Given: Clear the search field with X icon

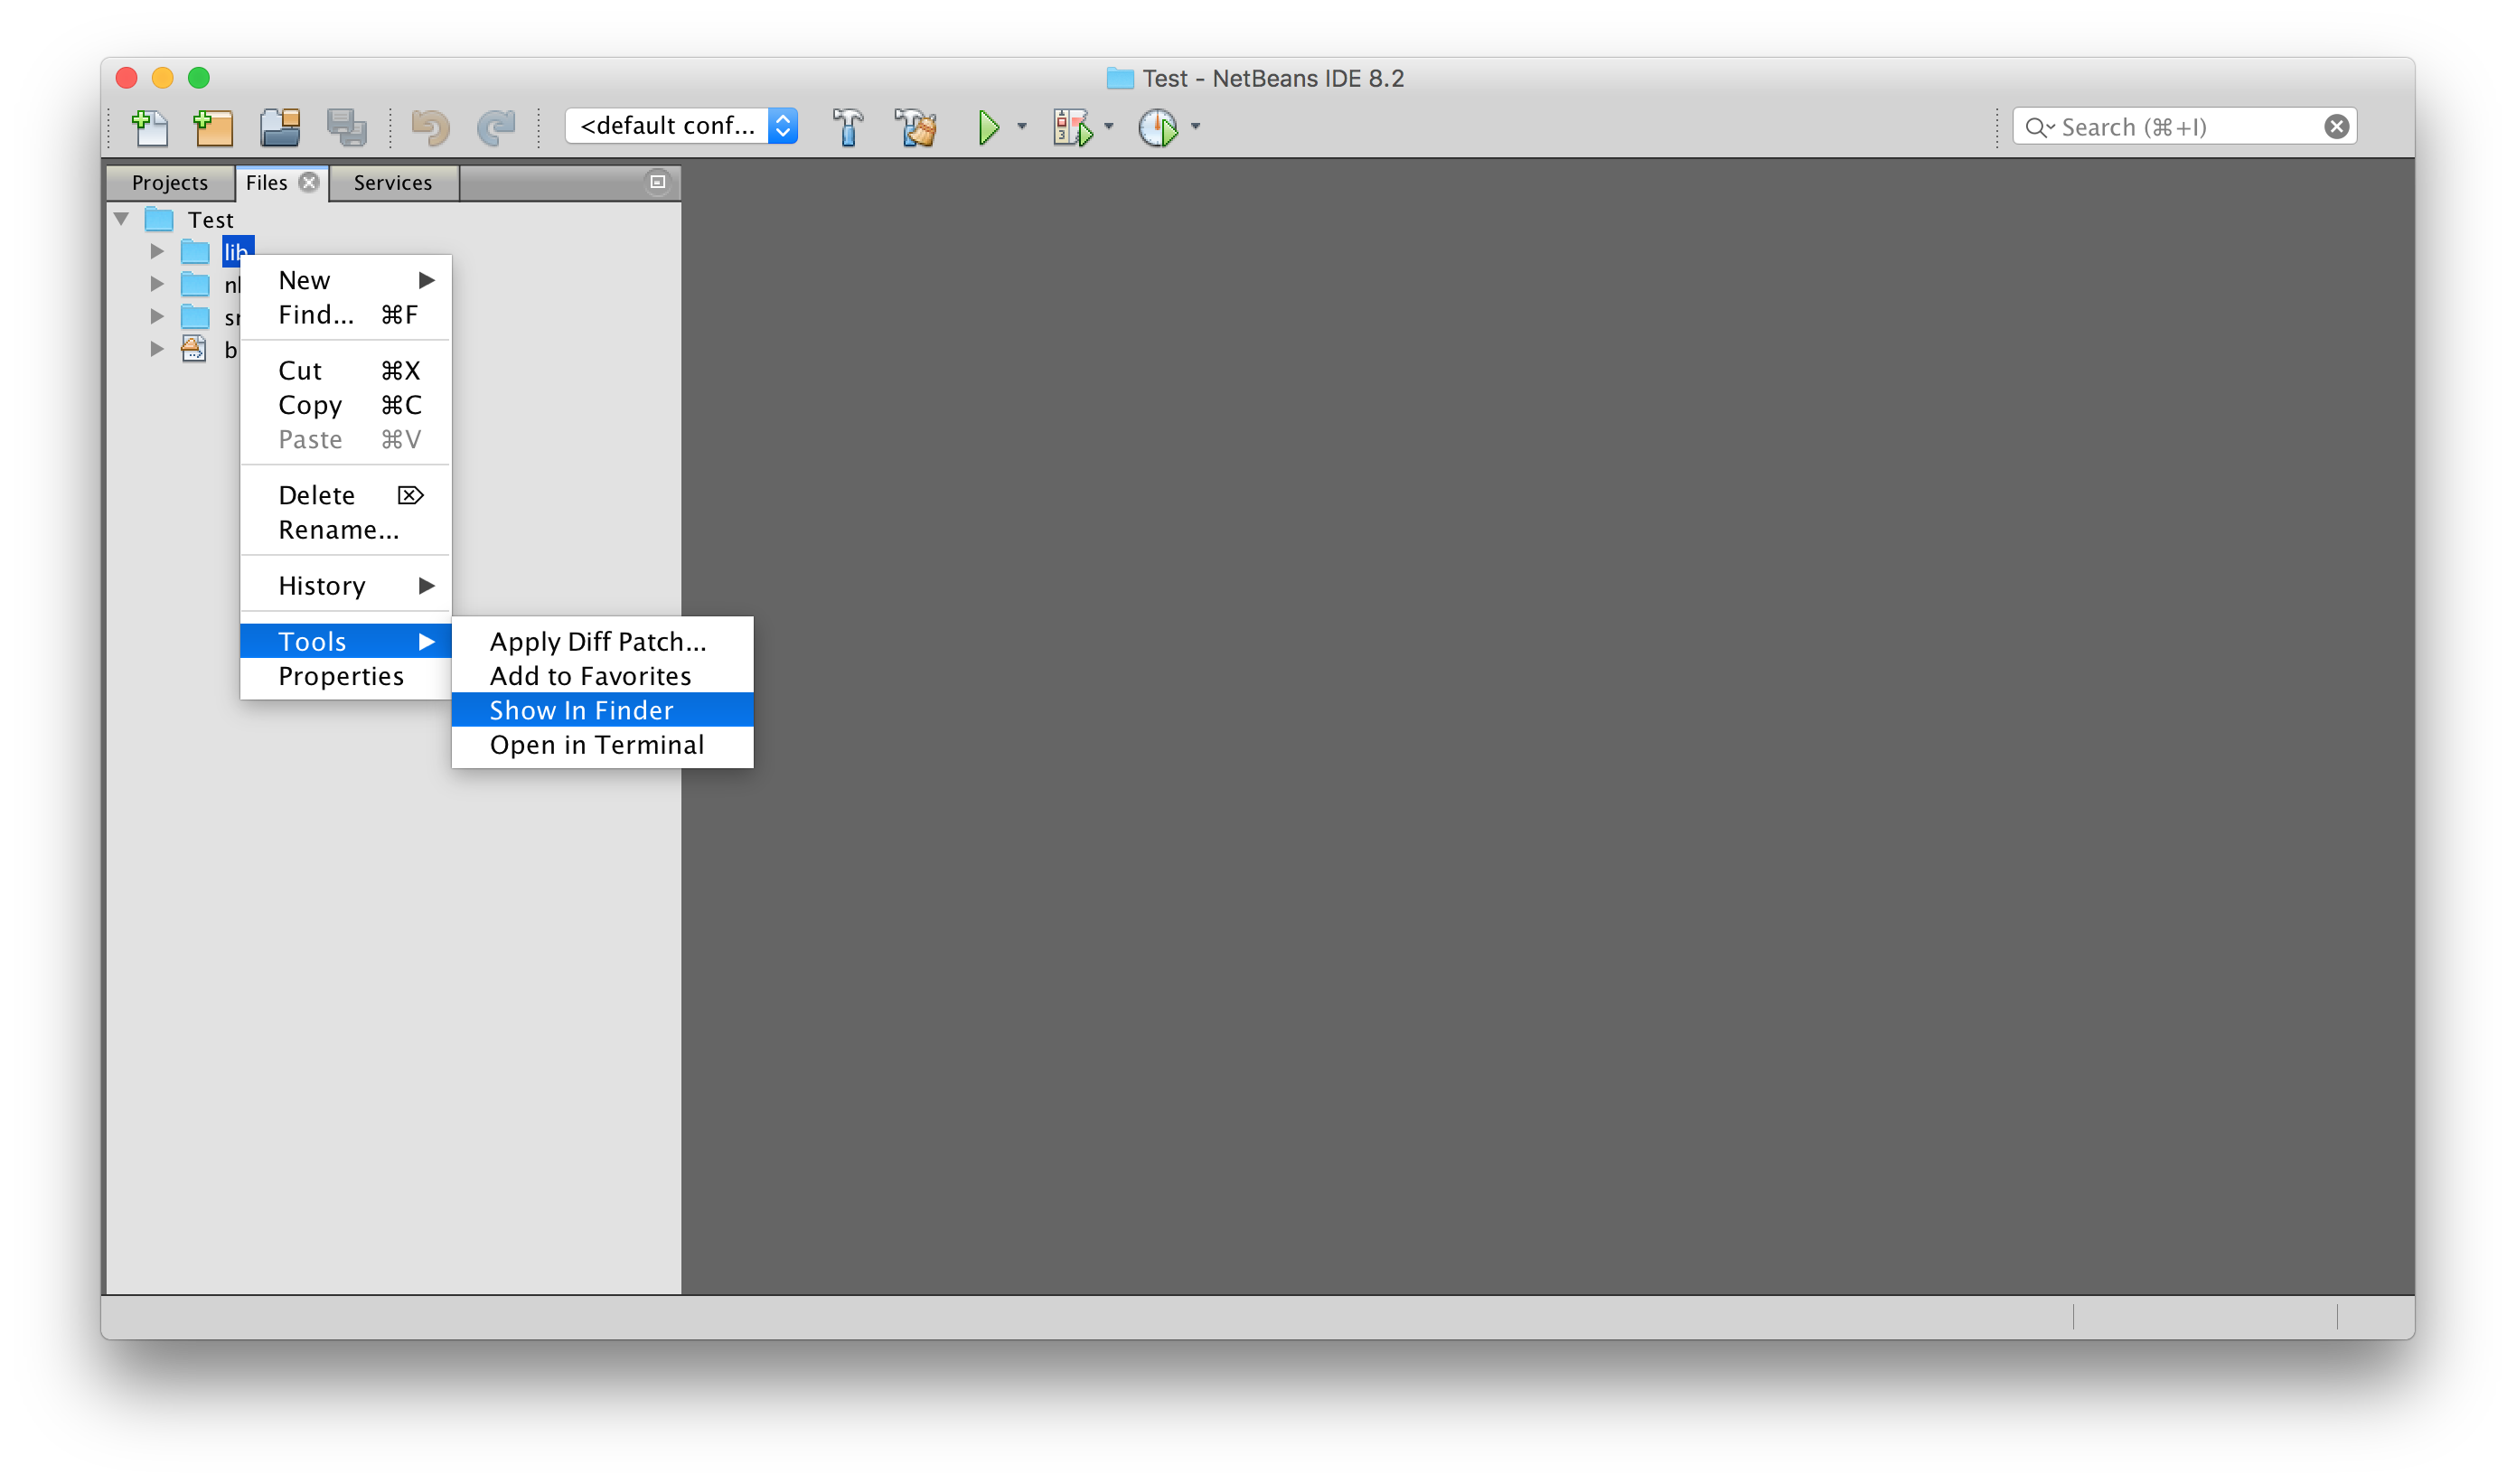Looking at the screenshot, I should [2336, 127].
